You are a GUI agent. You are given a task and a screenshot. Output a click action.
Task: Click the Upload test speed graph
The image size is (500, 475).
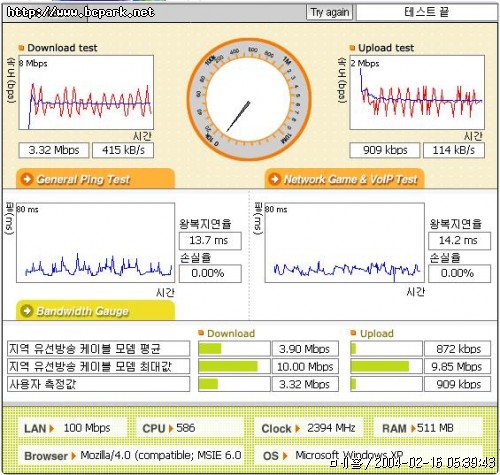[417, 92]
